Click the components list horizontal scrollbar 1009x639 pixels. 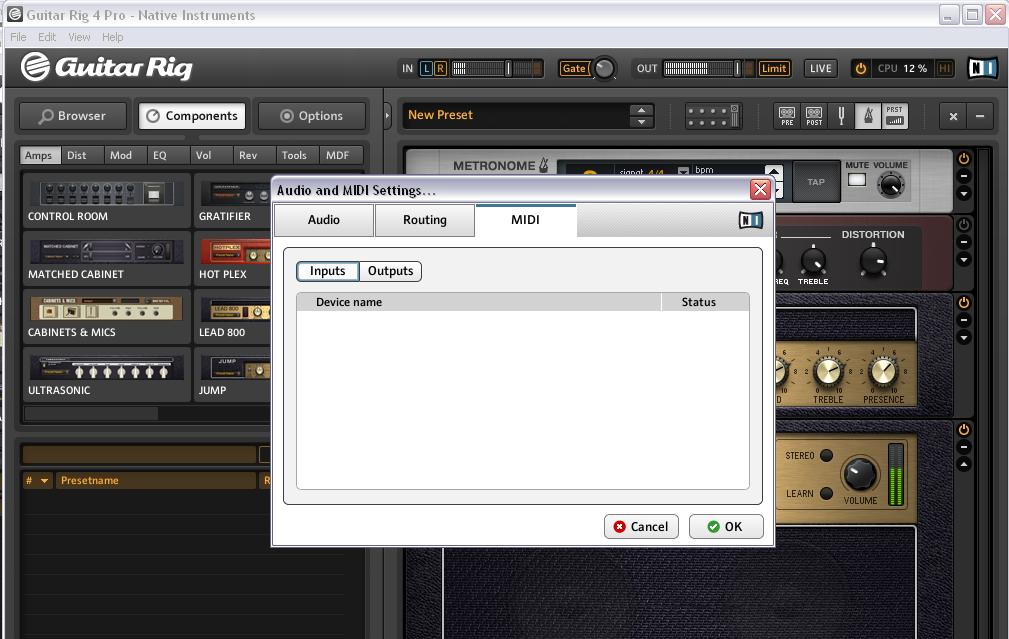pos(91,413)
